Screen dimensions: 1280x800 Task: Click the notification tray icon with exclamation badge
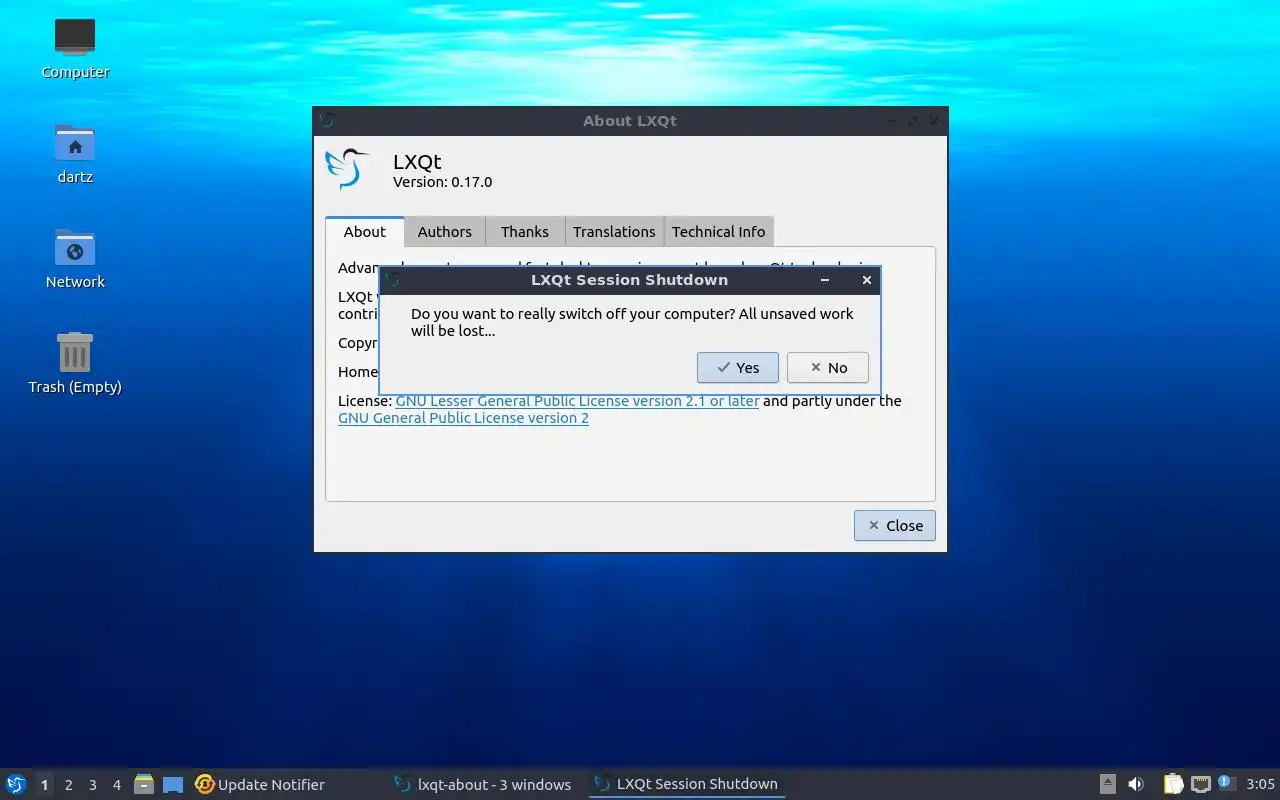point(1226,783)
